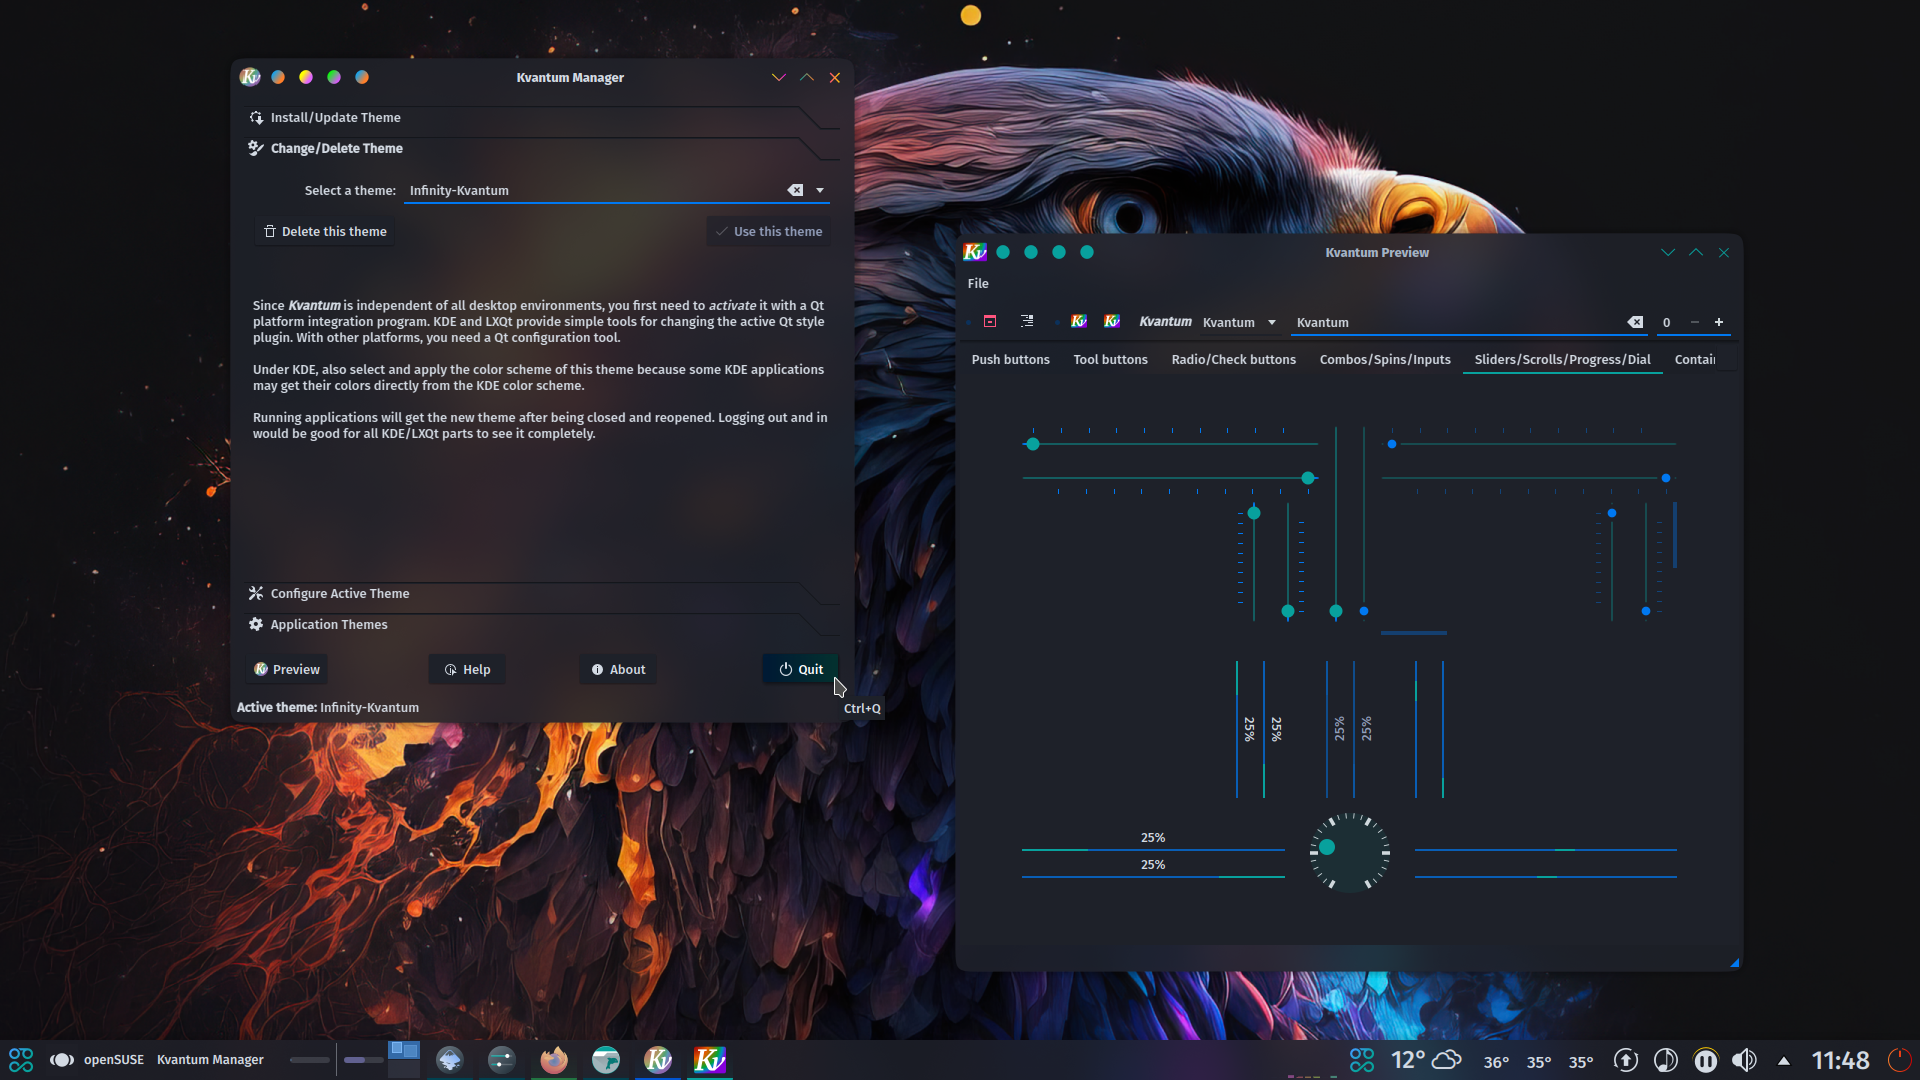Click the 11:48 clock
The image size is (1920, 1080).
tap(1840, 1060)
